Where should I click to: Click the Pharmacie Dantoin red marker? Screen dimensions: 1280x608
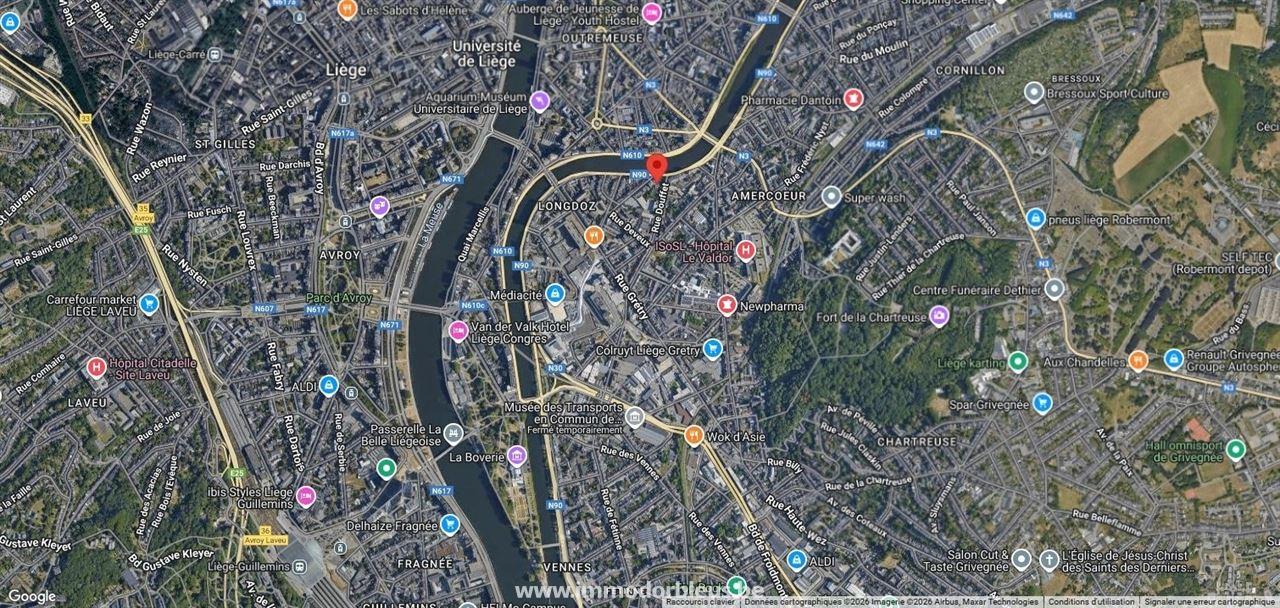coord(853,98)
